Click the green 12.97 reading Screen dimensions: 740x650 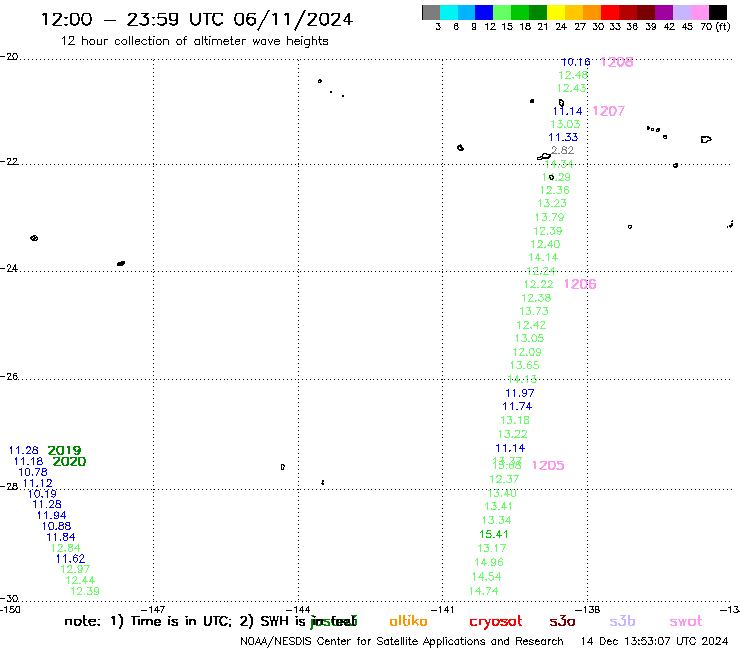tap(75, 569)
